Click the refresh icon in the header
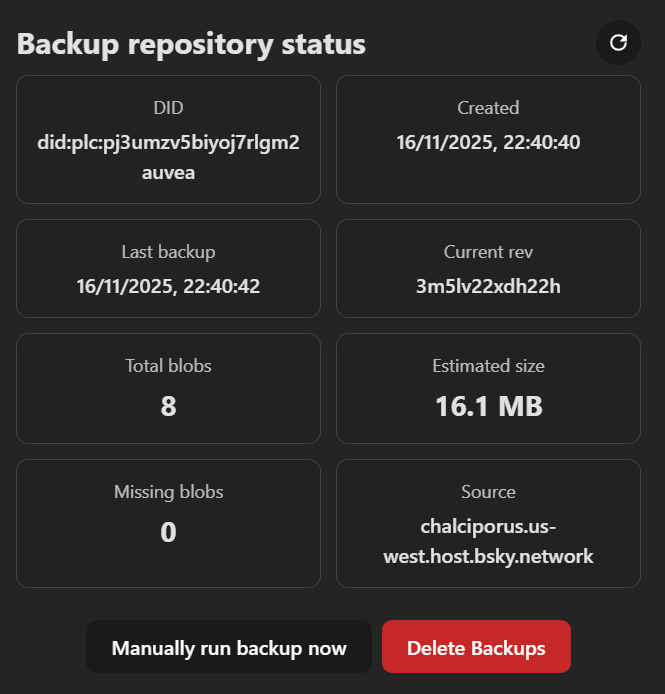The height and width of the screenshot is (694, 665). tap(618, 42)
